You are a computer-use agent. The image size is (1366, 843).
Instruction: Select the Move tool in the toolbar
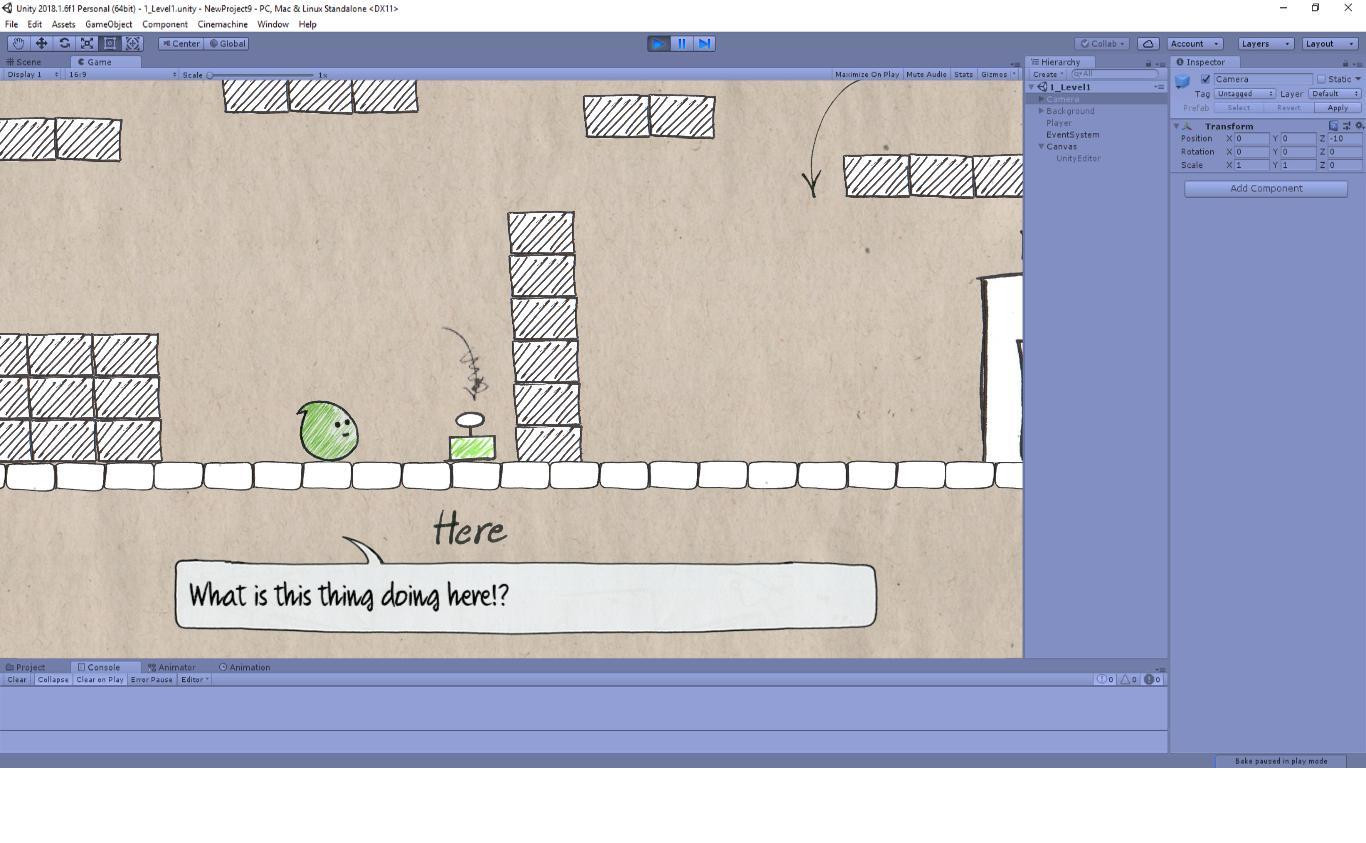click(x=41, y=43)
